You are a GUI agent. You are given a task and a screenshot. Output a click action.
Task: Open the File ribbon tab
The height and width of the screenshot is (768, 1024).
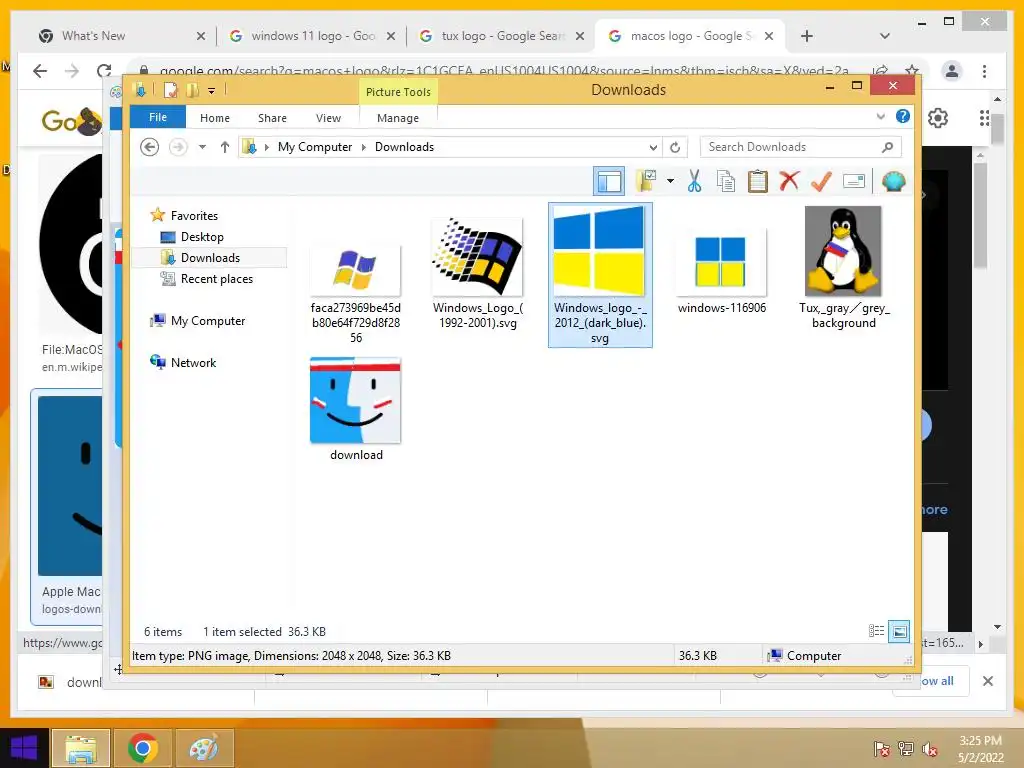tap(158, 118)
